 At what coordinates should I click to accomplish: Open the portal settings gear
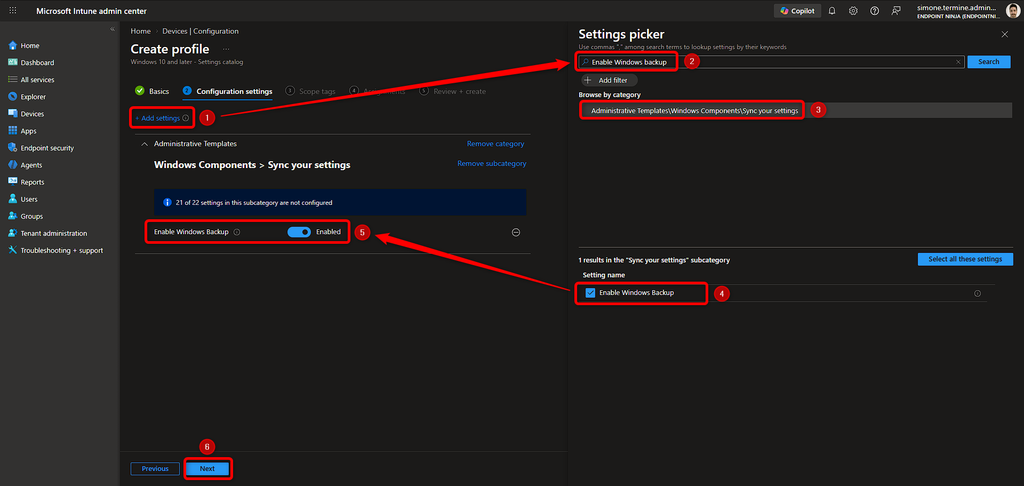(853, 11)
